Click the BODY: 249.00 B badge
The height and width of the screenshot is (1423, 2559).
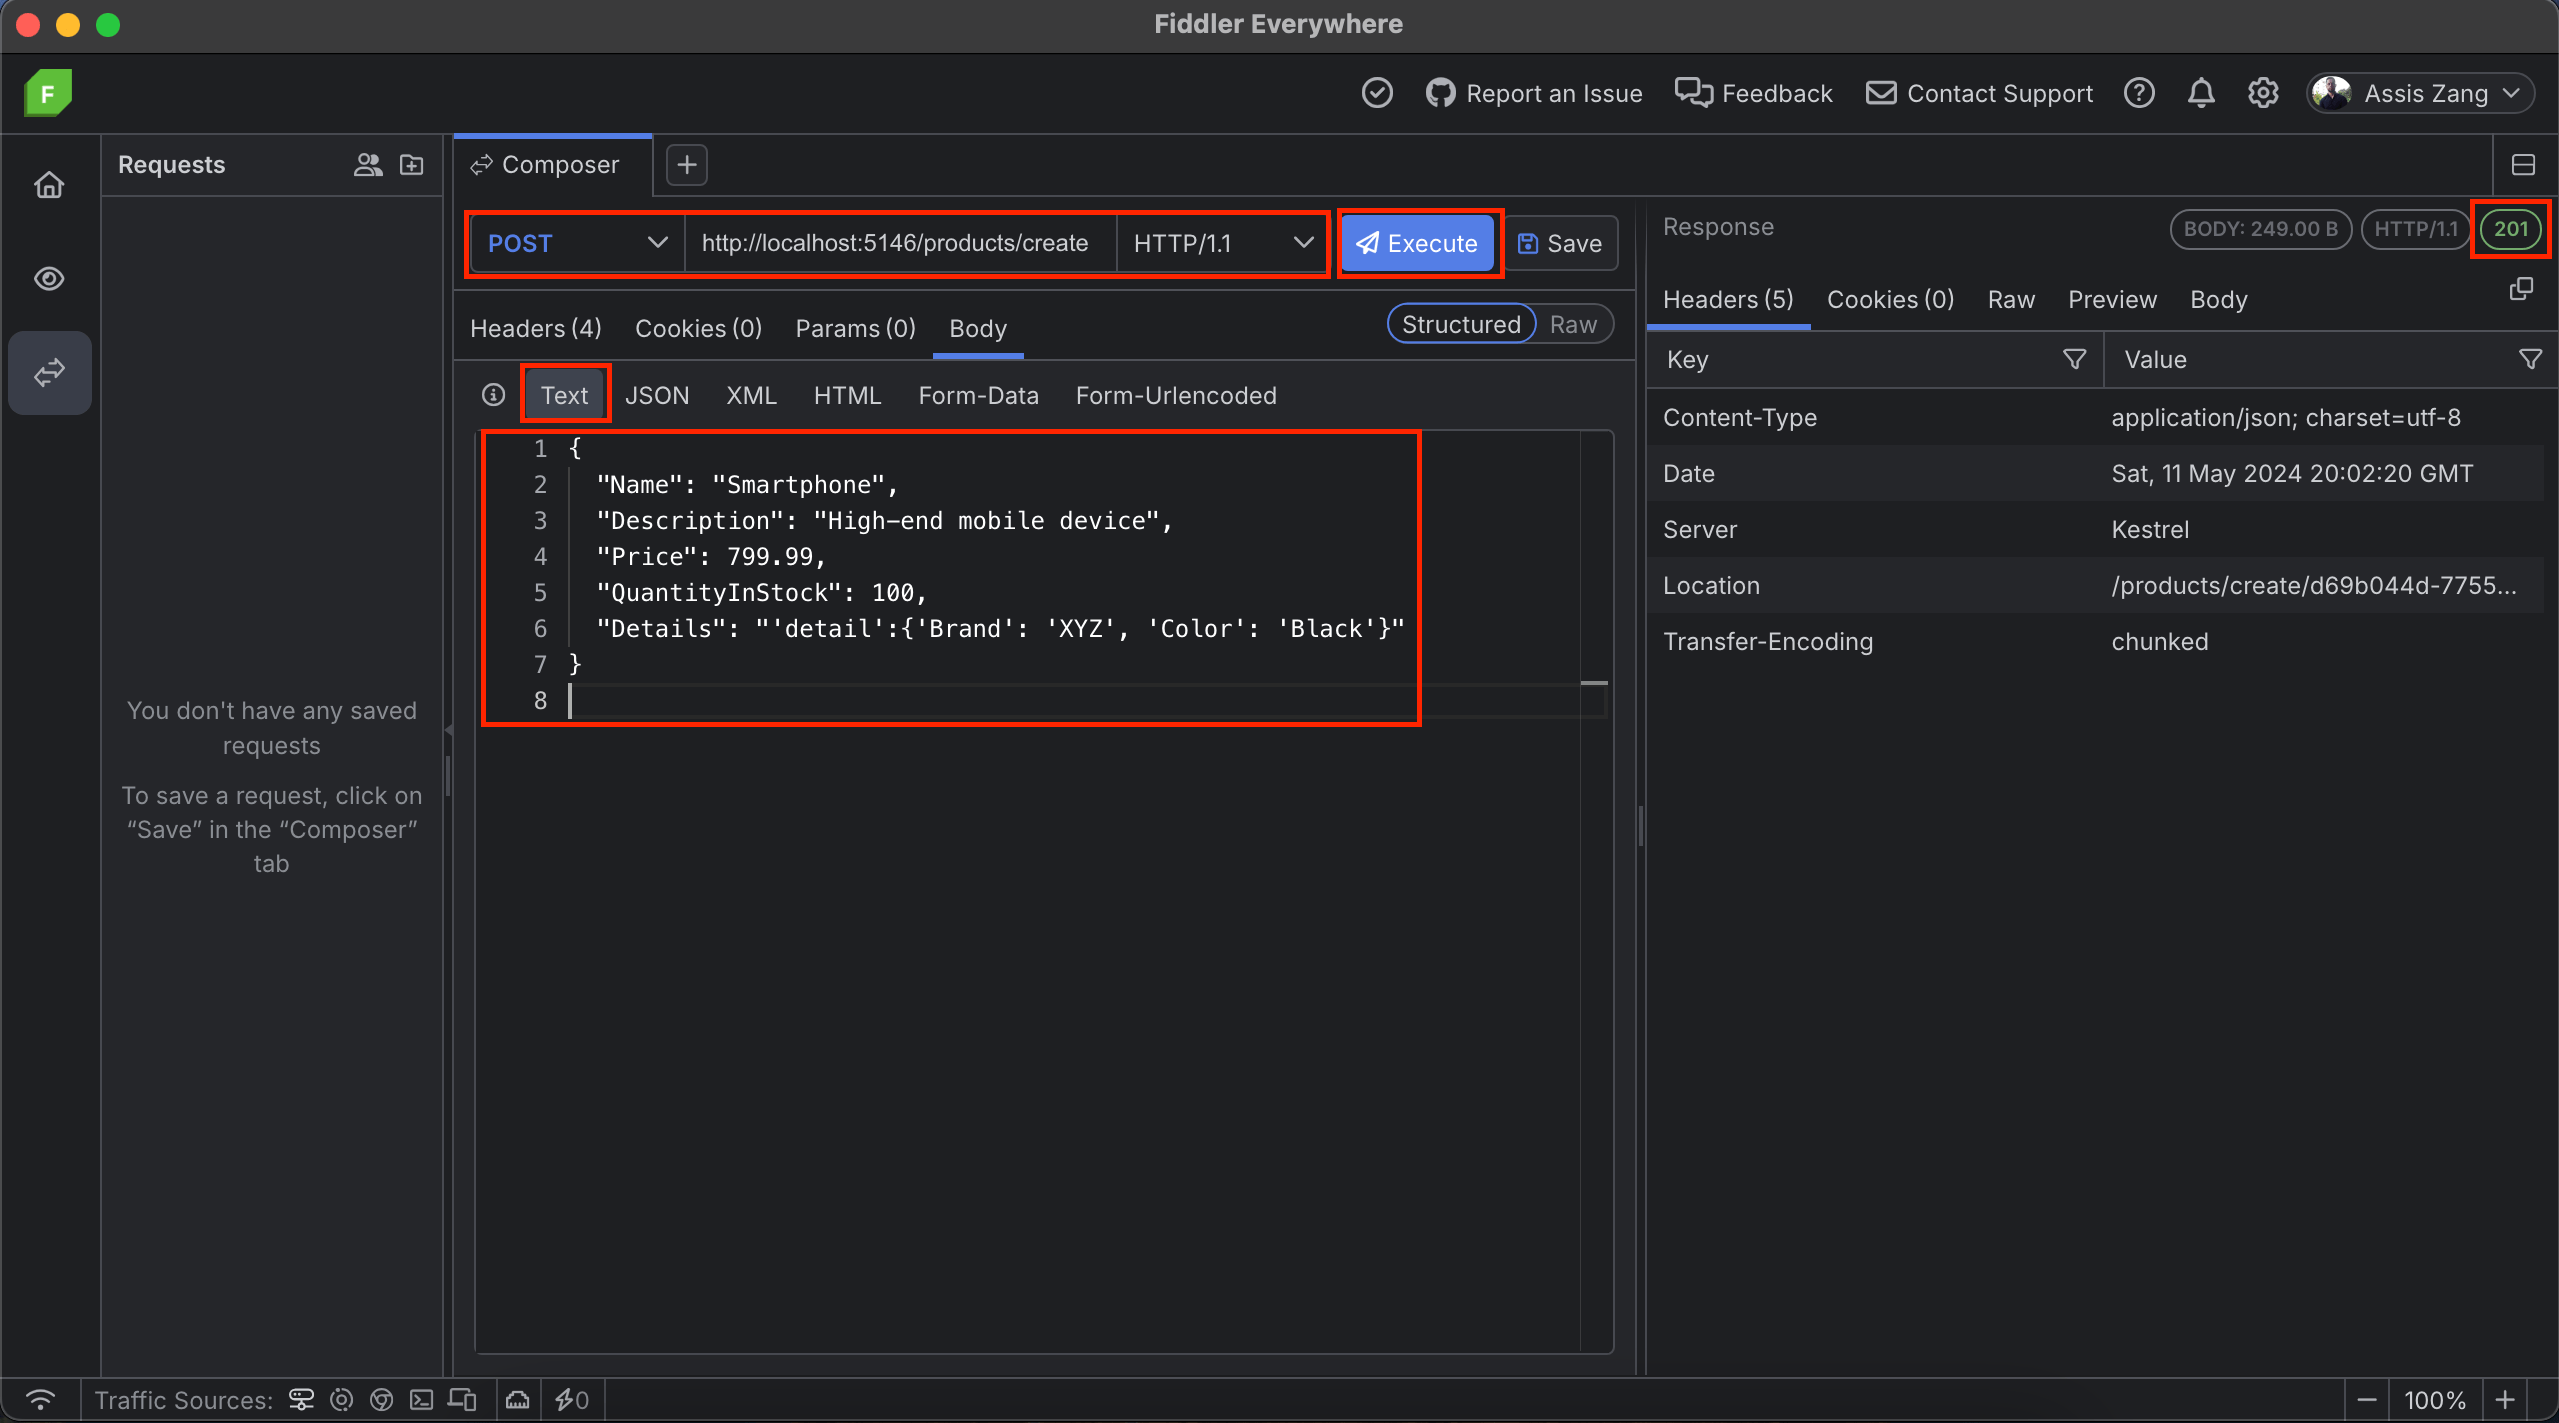coord(2260,229)
